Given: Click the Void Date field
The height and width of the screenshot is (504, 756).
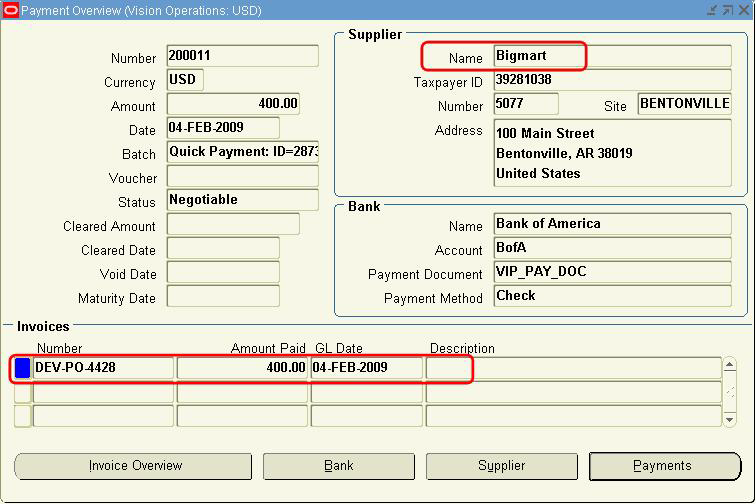Looking at the screenshot, I should point(223,272).
